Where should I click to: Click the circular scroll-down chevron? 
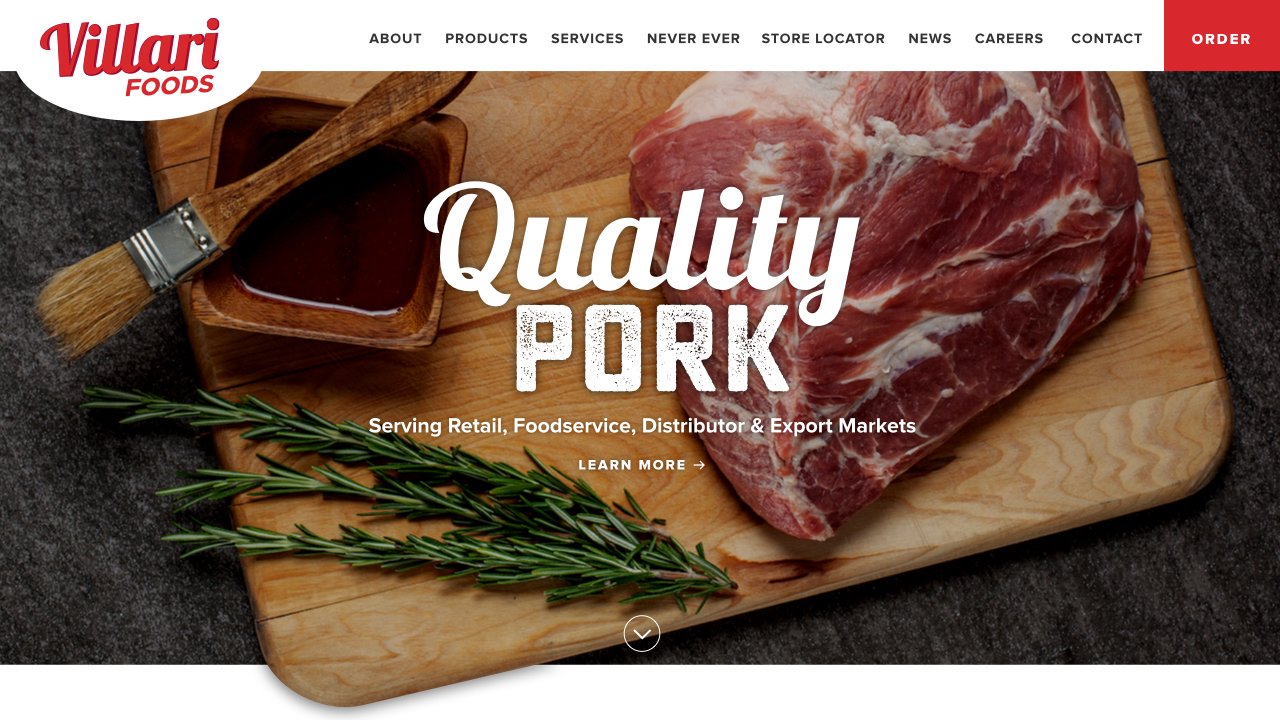click(x=642, y=634)
